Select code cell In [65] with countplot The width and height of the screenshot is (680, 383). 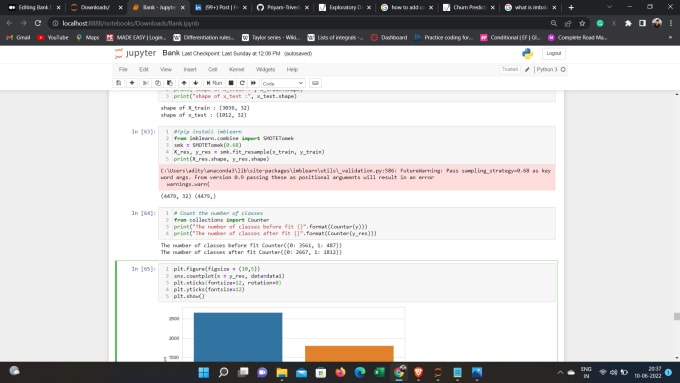point(356,282)
